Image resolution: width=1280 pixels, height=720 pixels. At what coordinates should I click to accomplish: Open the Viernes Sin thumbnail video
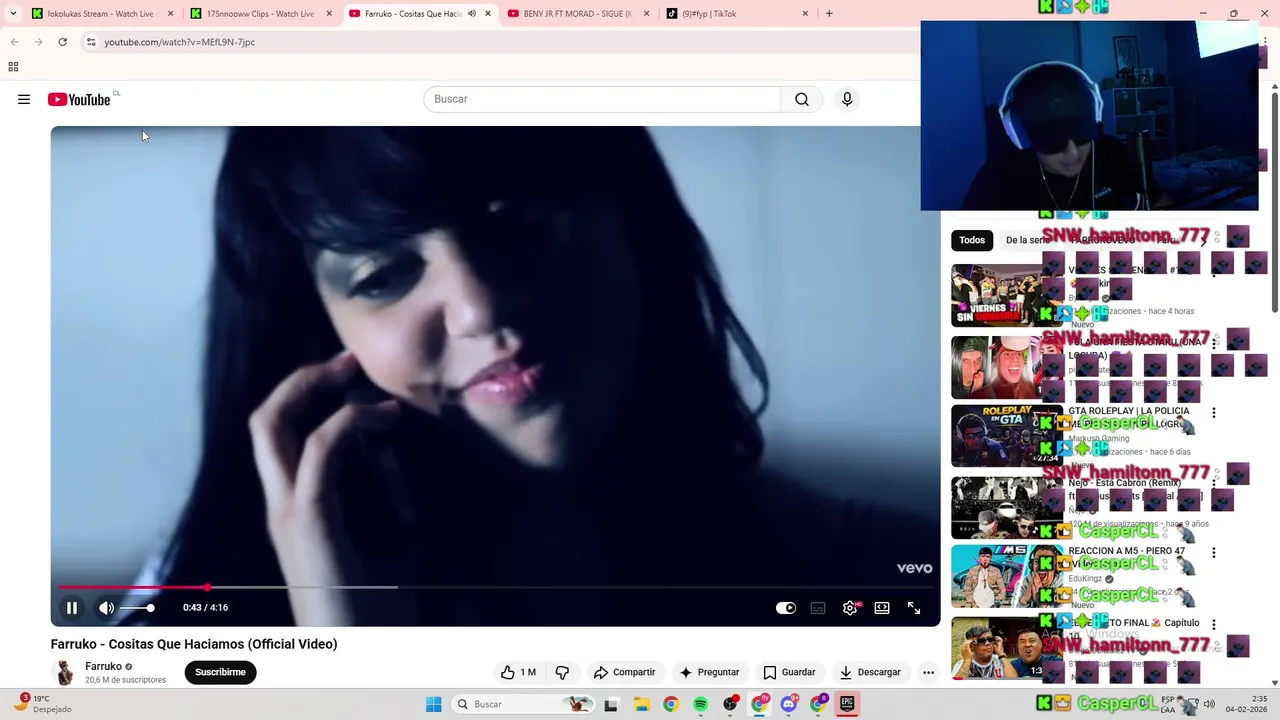1006,295
